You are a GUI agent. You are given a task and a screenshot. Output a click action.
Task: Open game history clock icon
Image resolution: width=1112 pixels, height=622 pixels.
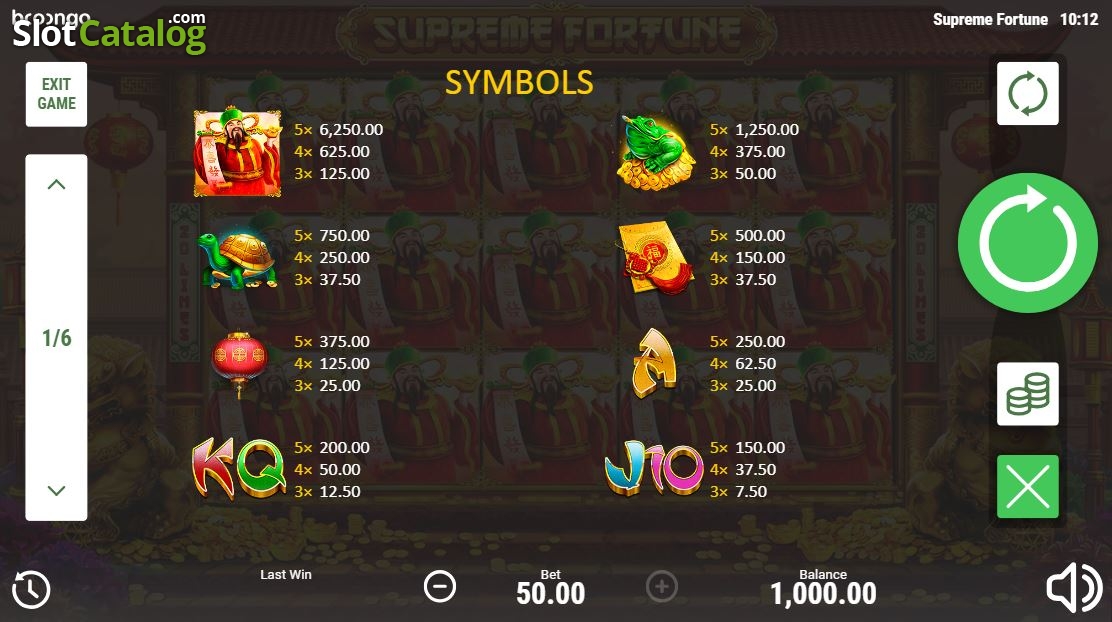tap(31, 590)
